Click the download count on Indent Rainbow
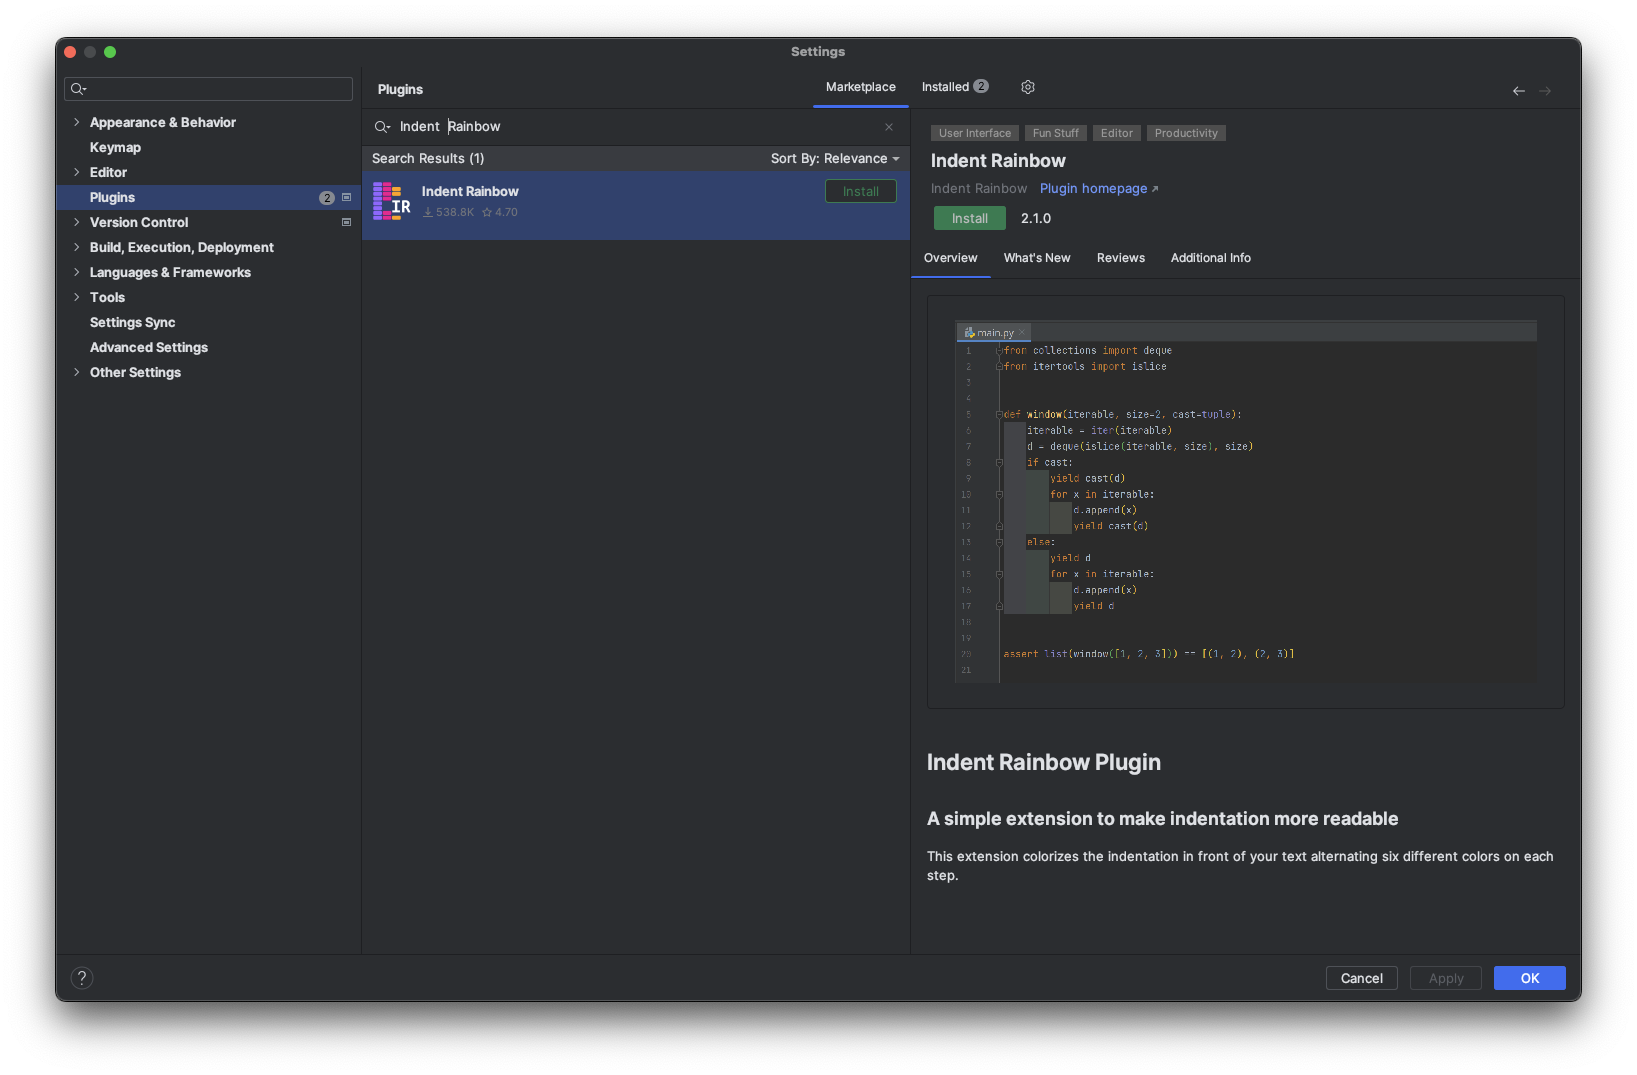The height and width of the screenshot is (1075, 1637). tap(448, 212)
